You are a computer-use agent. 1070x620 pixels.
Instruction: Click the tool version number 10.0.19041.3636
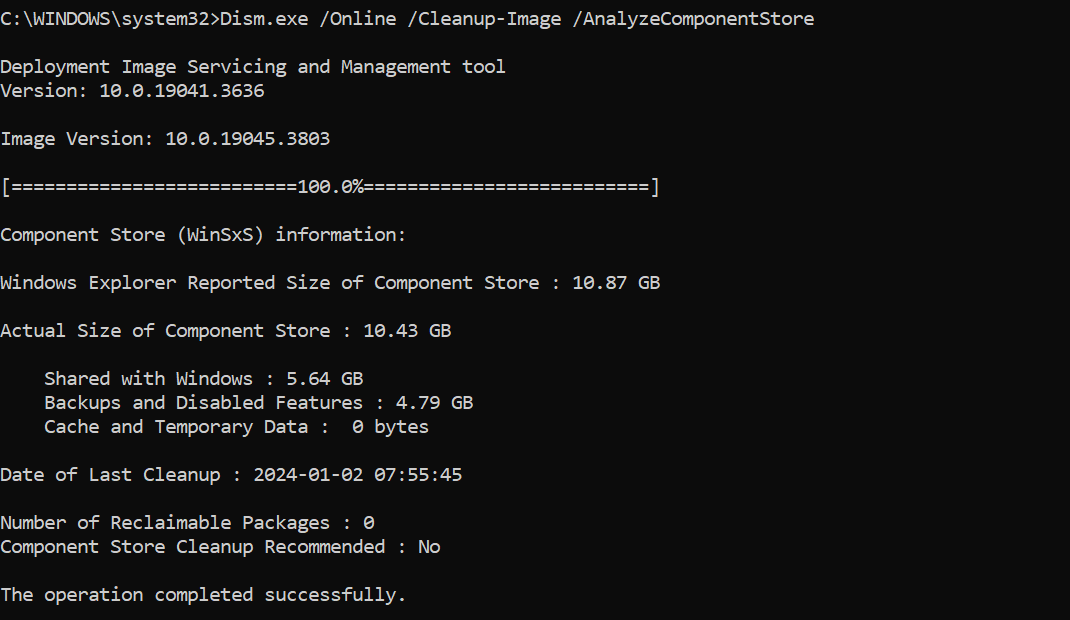[181, 91]
